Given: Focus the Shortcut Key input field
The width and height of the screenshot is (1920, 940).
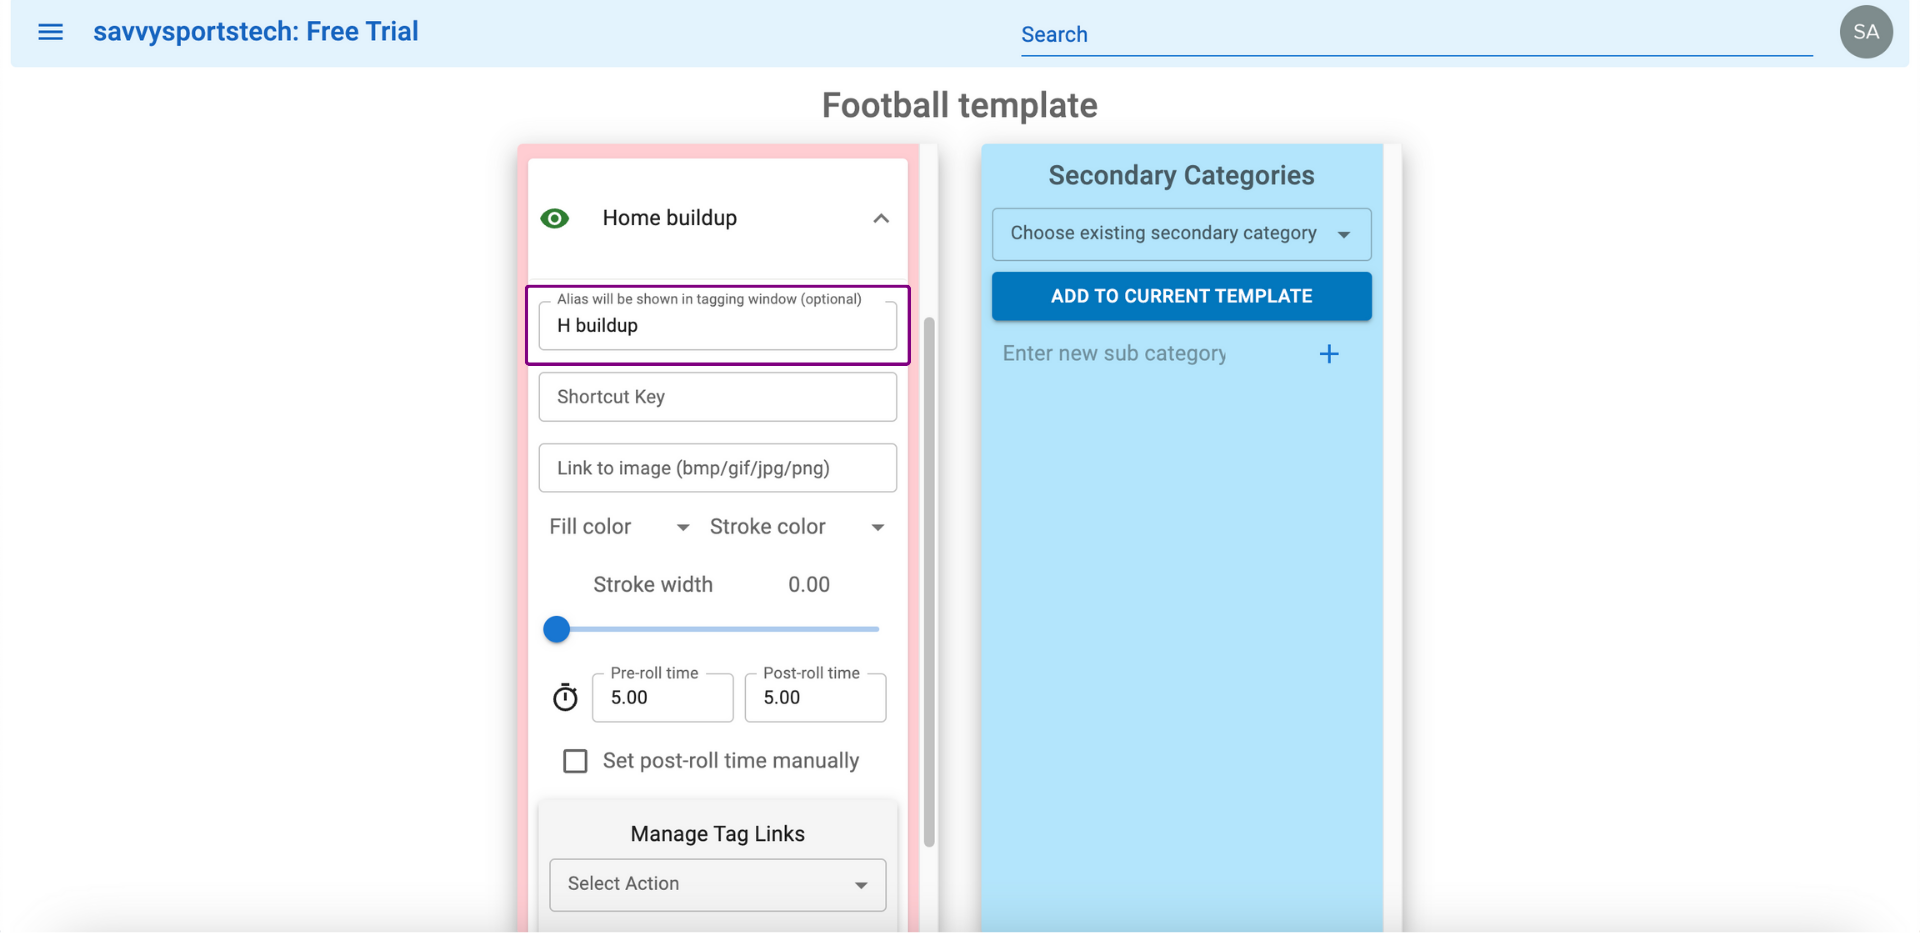Looking at the screenshot, I should coord(718,397).
